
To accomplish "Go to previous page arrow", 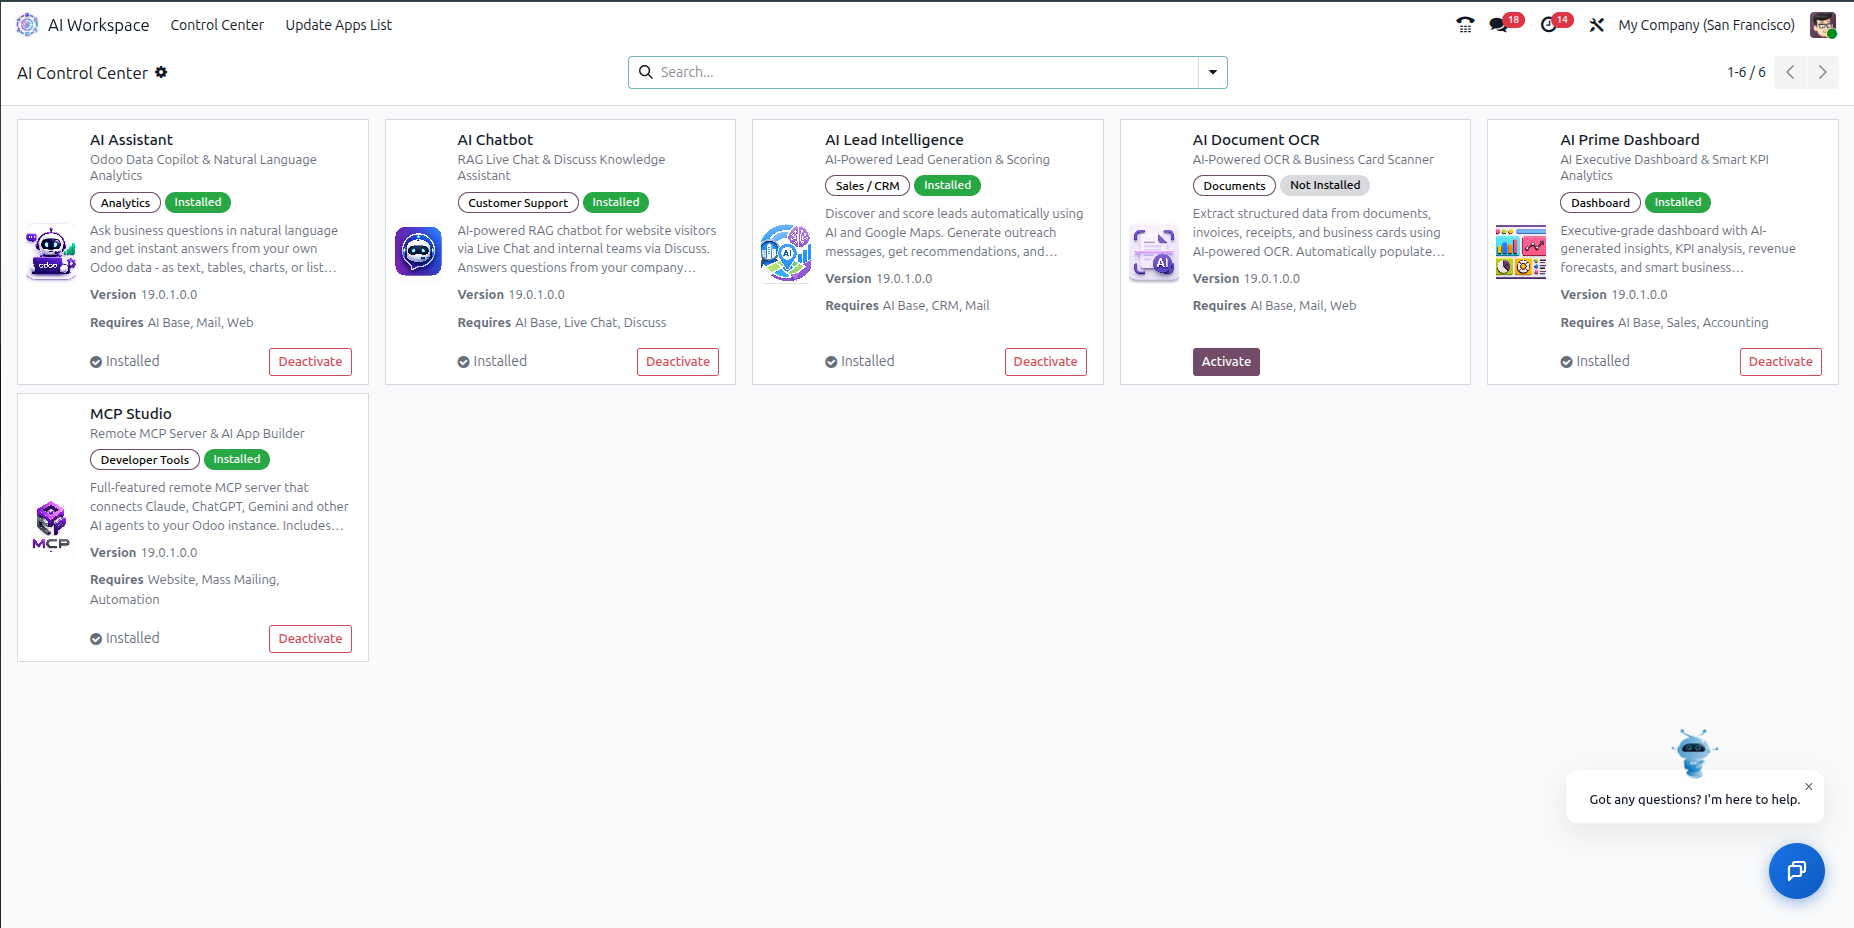I will (x=1790, y=72).
